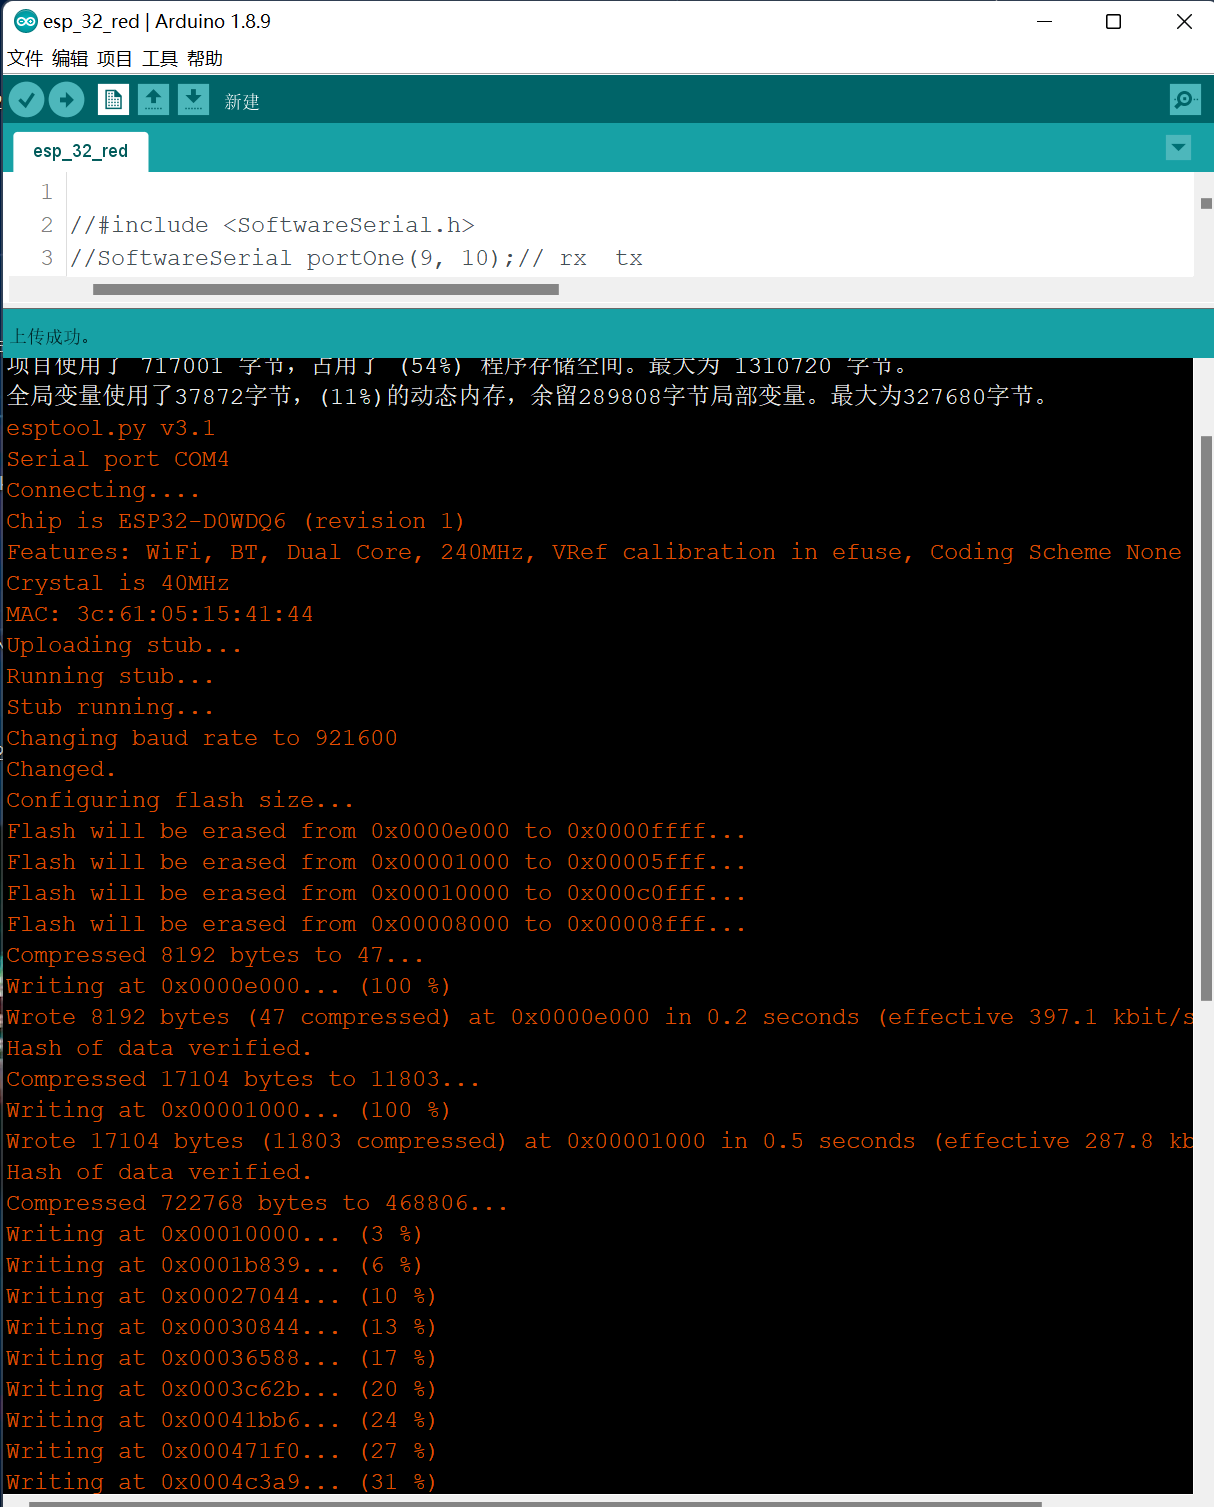The width and height of the screenshot is (1214, 1507).
Task: Click the Verify checkmark button
Action: point(26,100)
